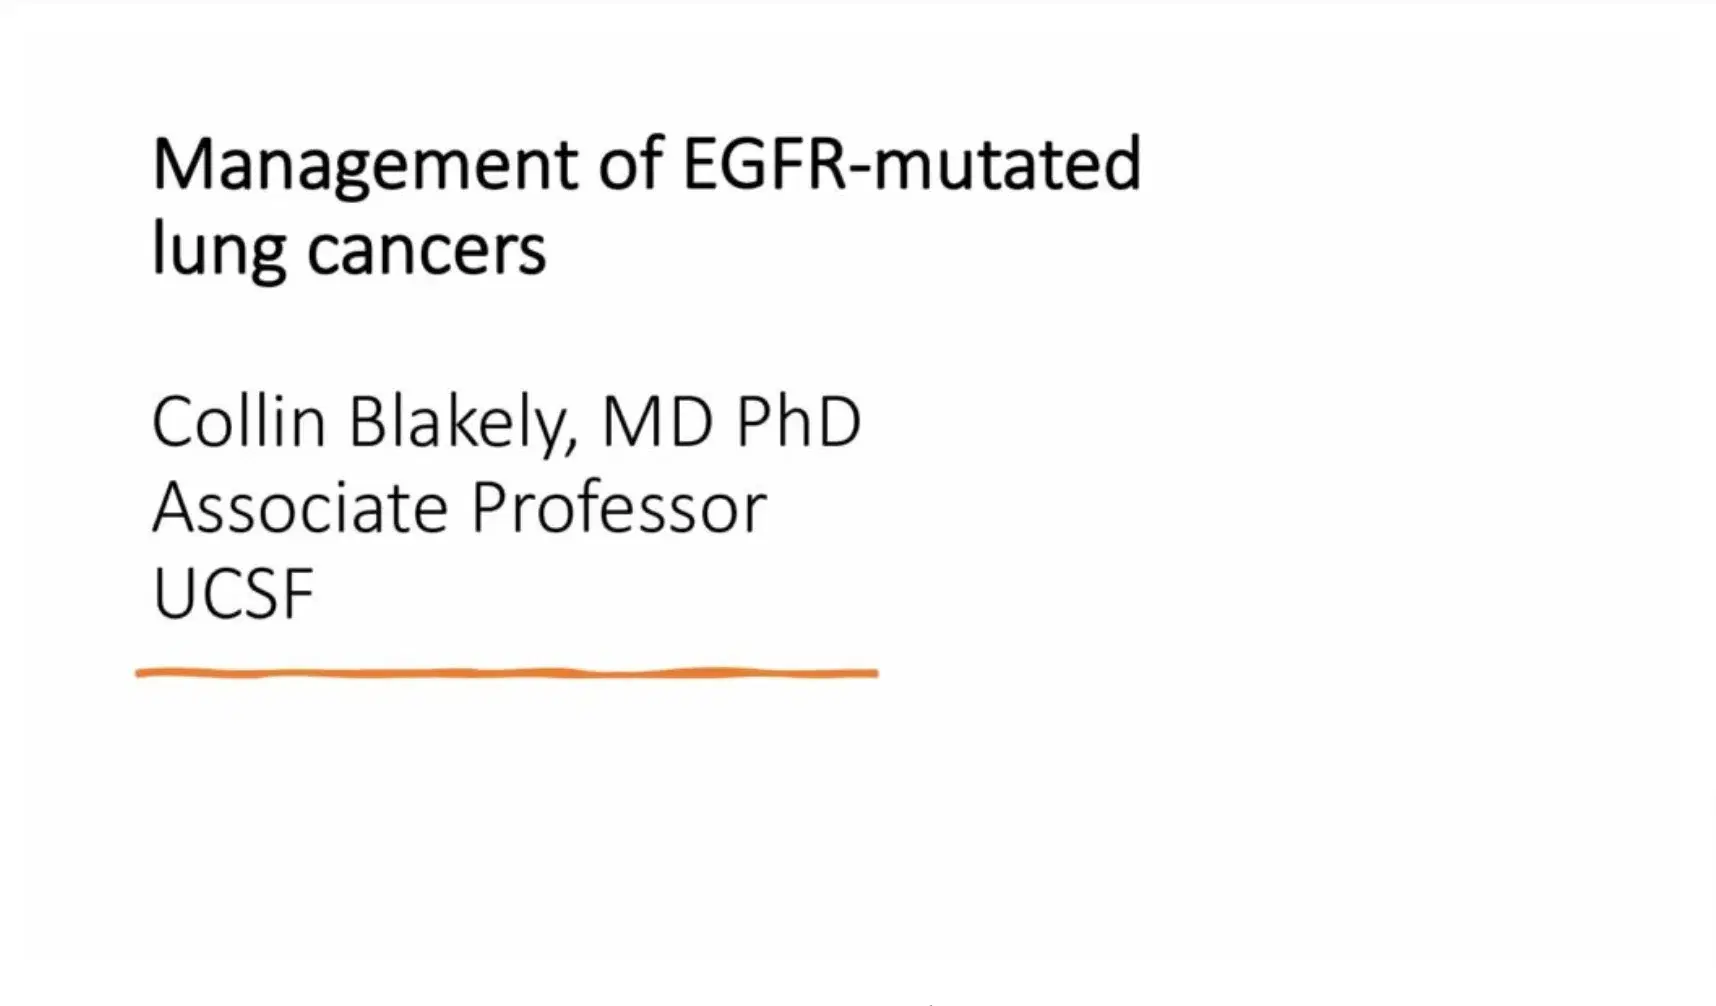Click the "UCSF" affiliation text

pyautogui.click(x=234, y=594)
